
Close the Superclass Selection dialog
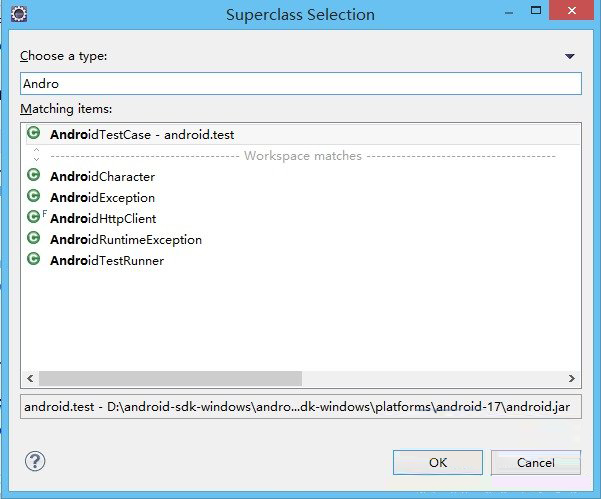tap(571, 10)
